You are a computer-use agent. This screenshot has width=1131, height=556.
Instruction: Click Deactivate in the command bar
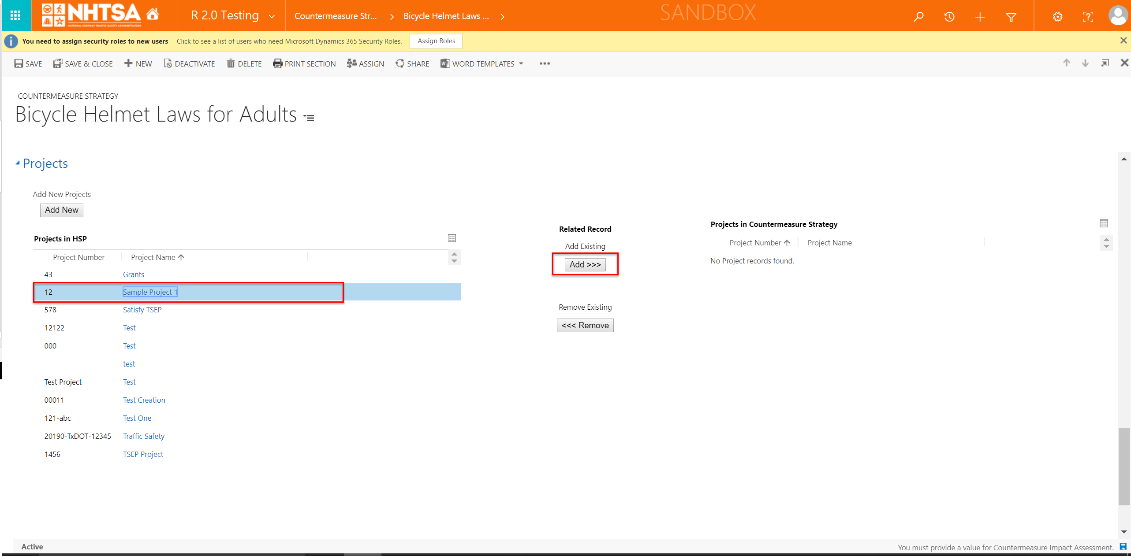click(x=189, y=63)
